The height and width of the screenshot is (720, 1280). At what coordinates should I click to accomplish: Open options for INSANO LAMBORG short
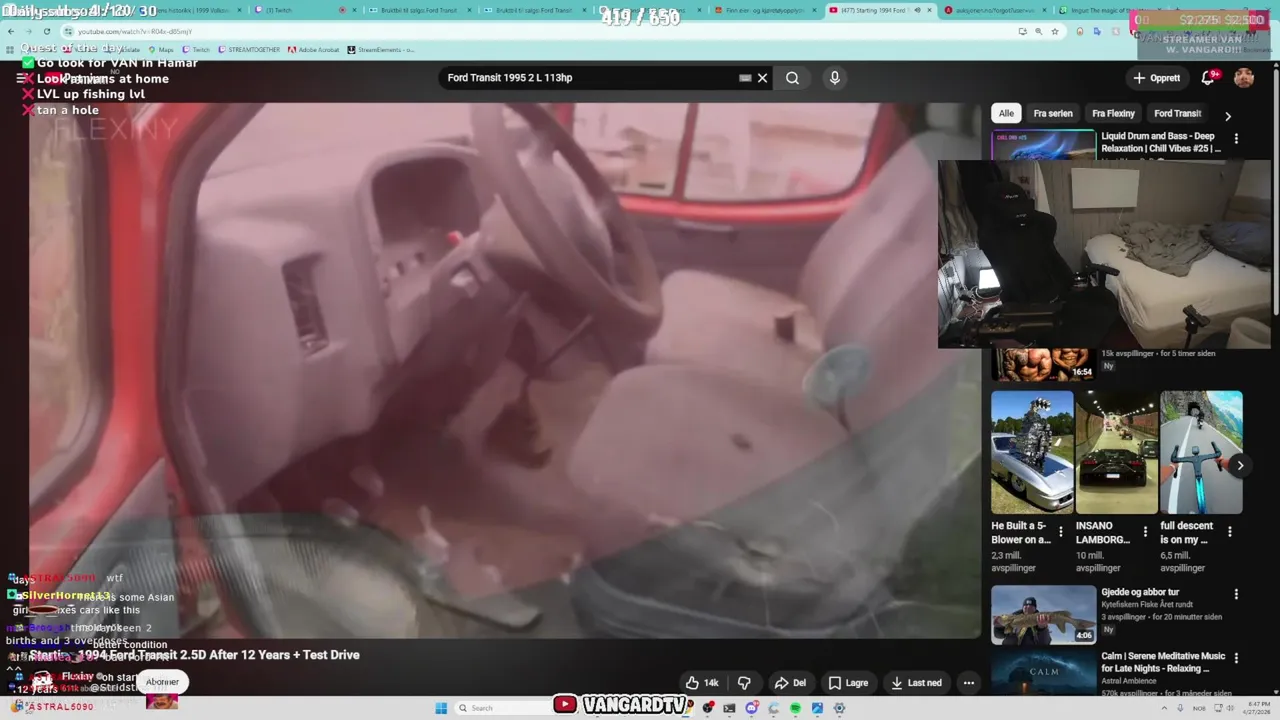1145,532
